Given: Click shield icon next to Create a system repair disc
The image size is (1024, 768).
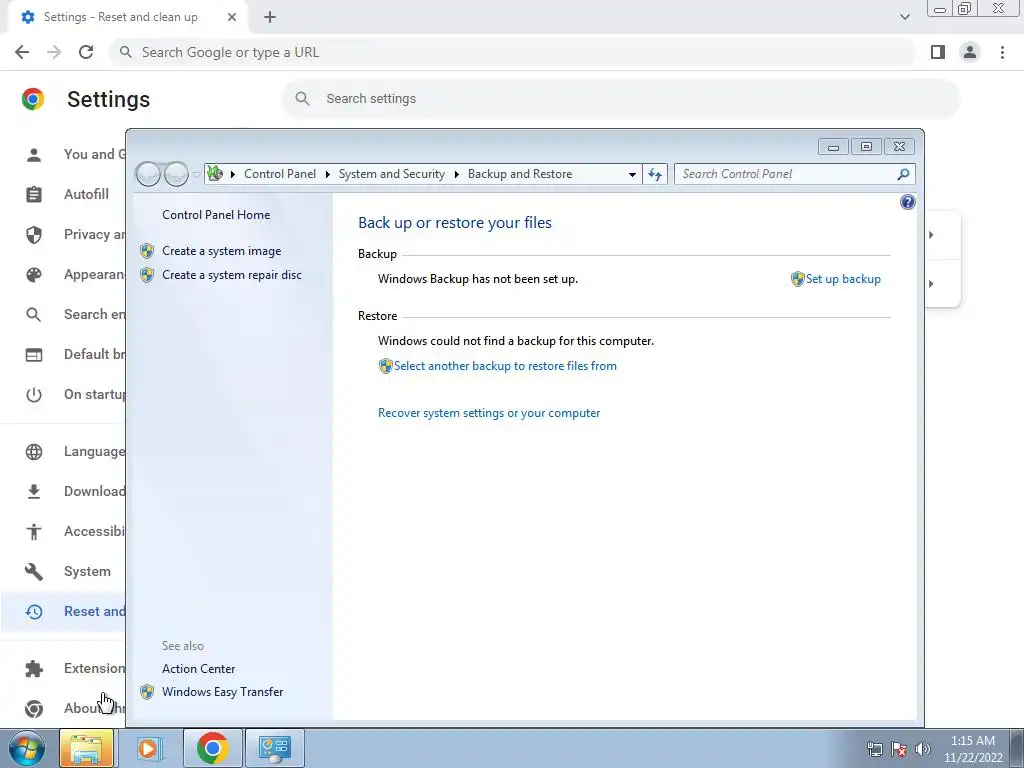Looking at the screenshot, I should [x=147, y=275].
